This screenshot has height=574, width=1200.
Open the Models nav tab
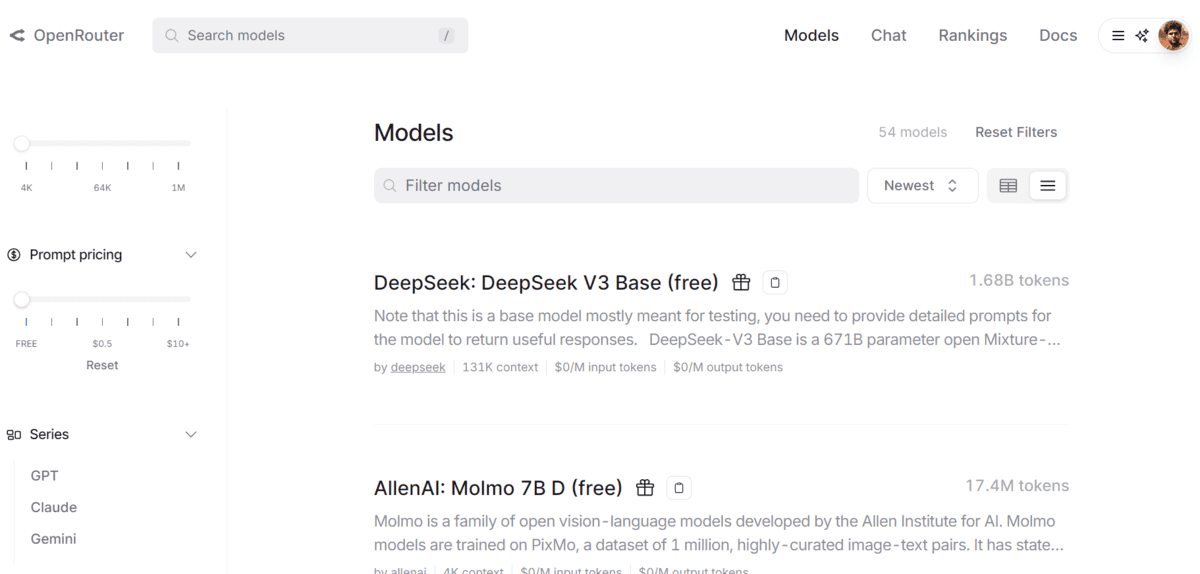[x=811, y=36]
